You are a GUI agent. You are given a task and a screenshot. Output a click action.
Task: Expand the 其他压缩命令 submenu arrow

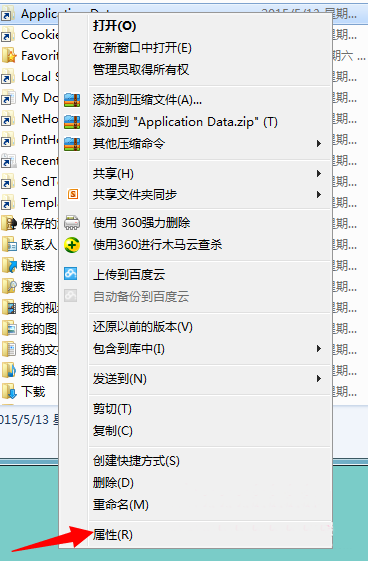(319, 144)
